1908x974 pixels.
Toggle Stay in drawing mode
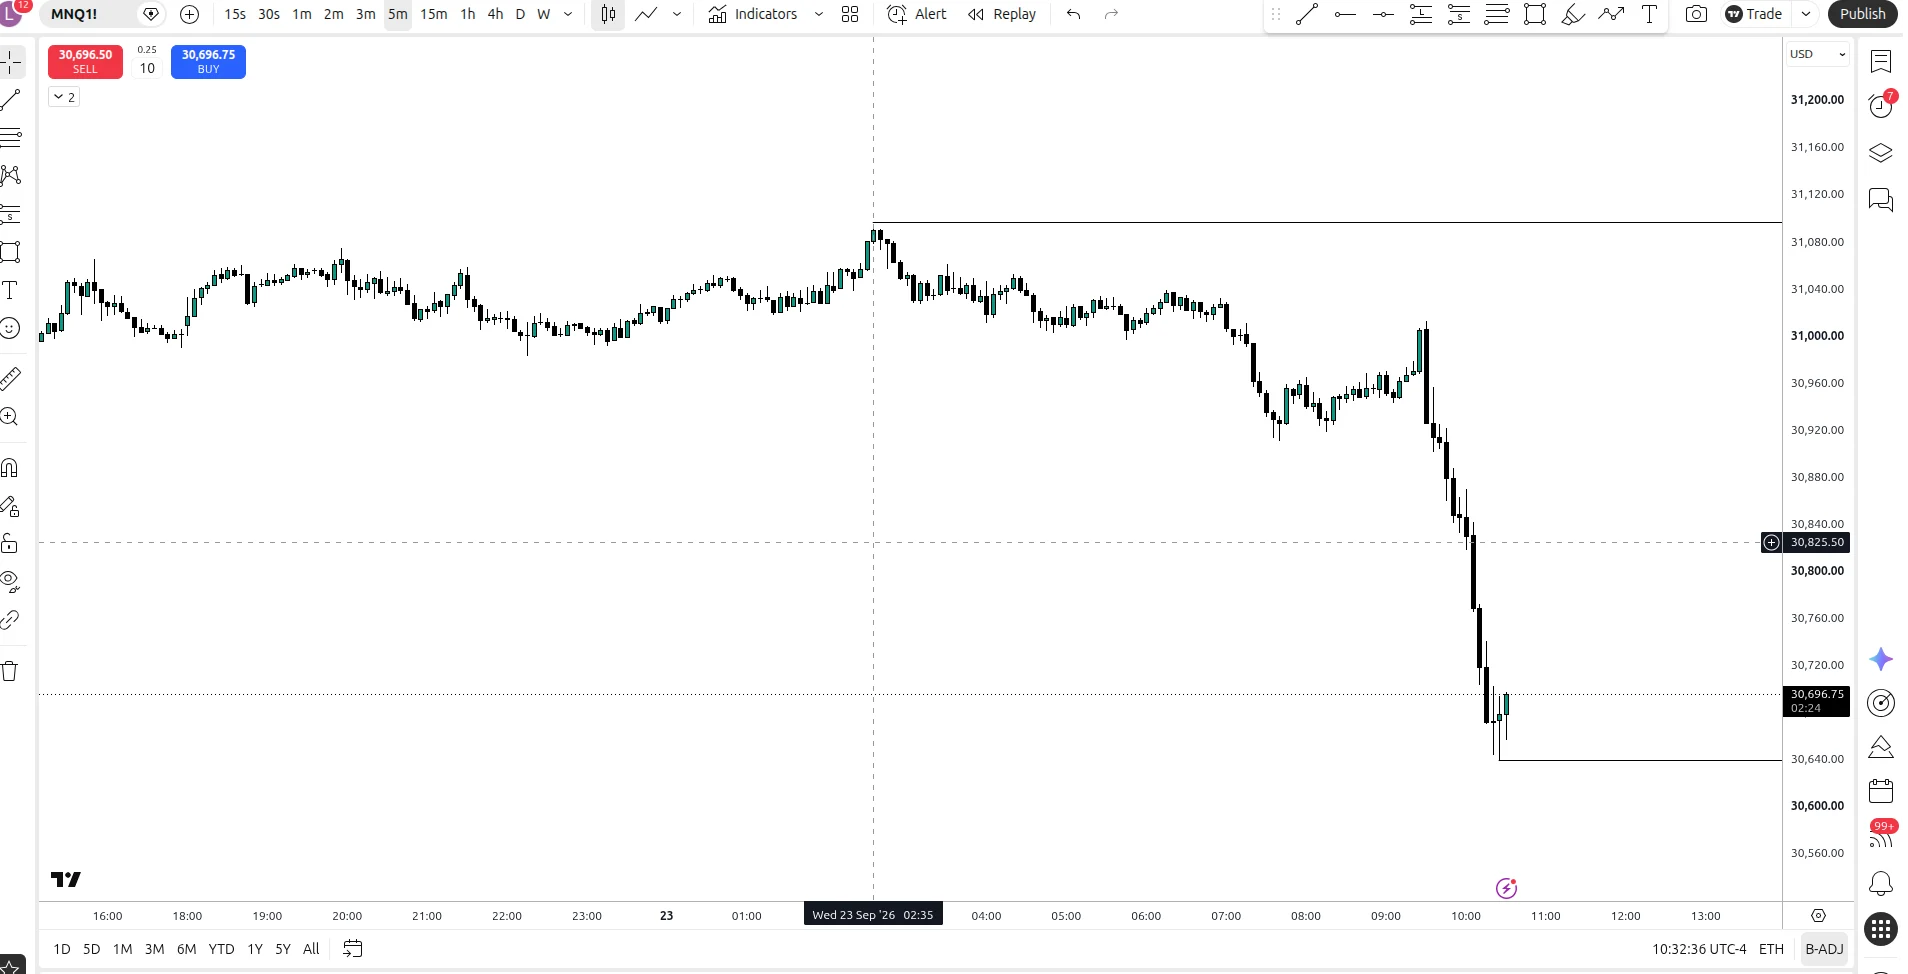[x=10, y=506]
